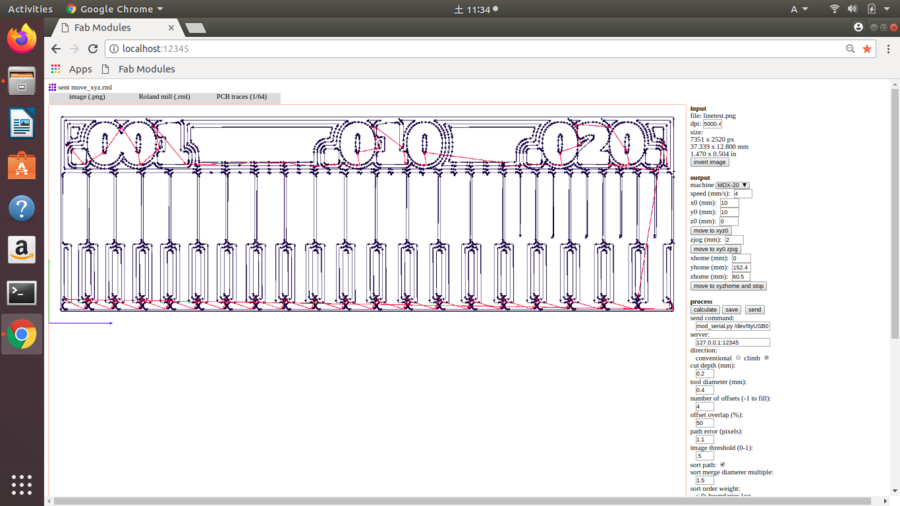Click the y0 (mm) field

pos(729,212)
